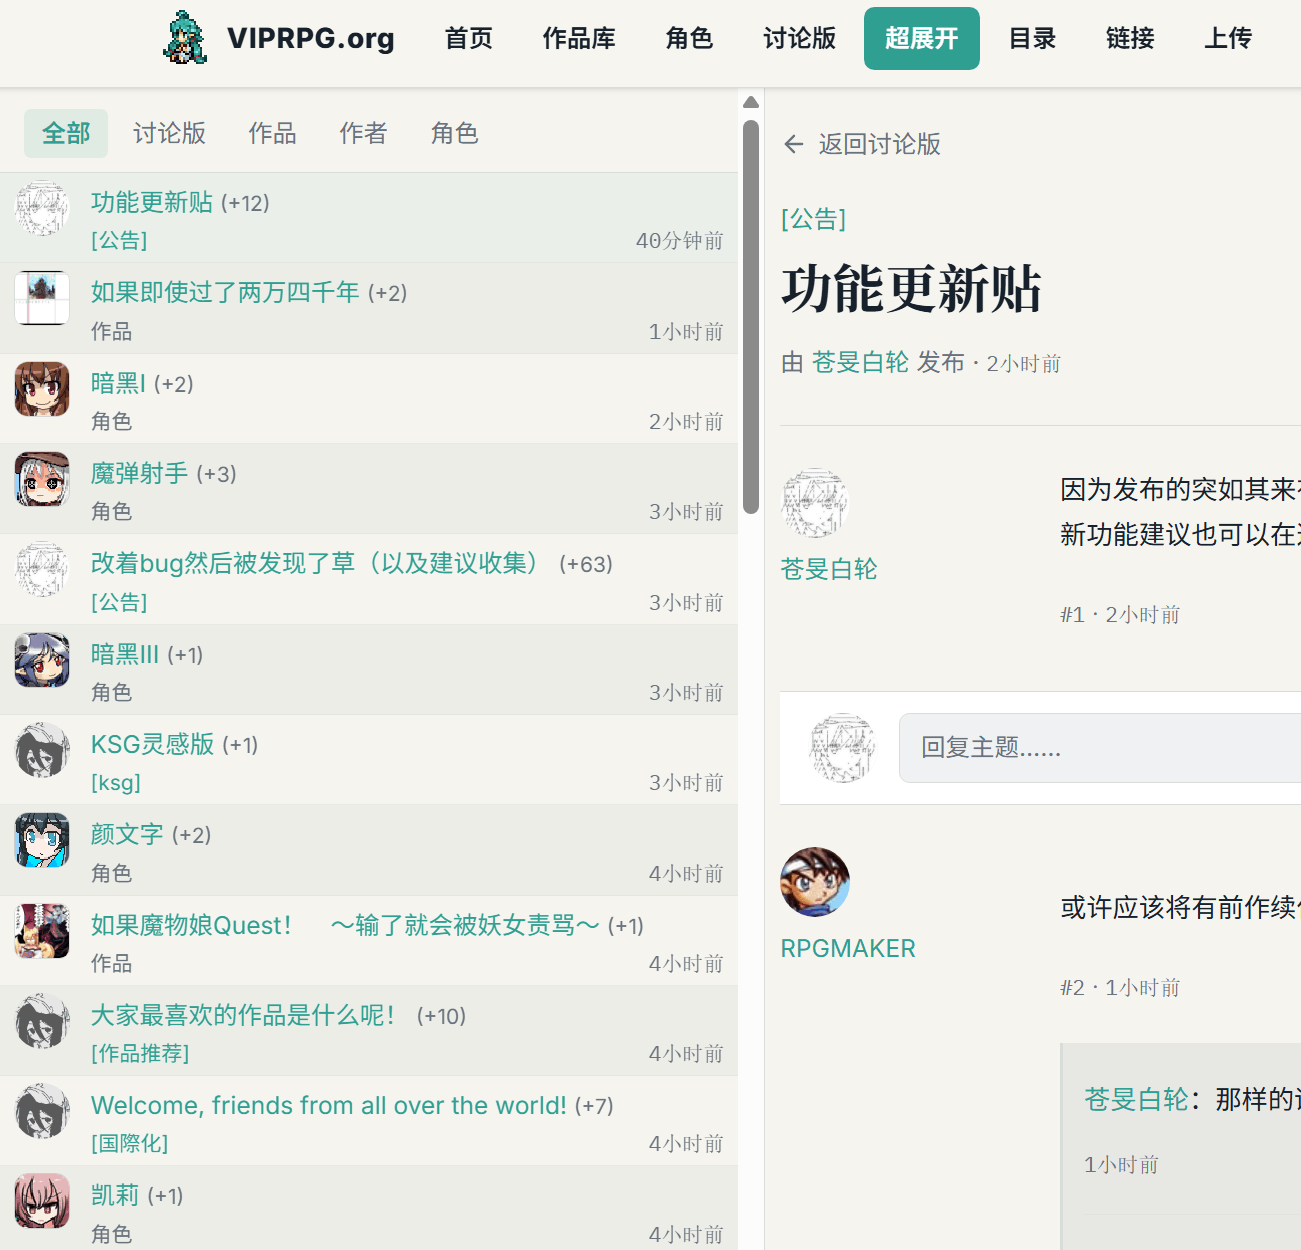Select the 全部 filter tab
Screen dimensions: 1301x1250
pos(66,133)
